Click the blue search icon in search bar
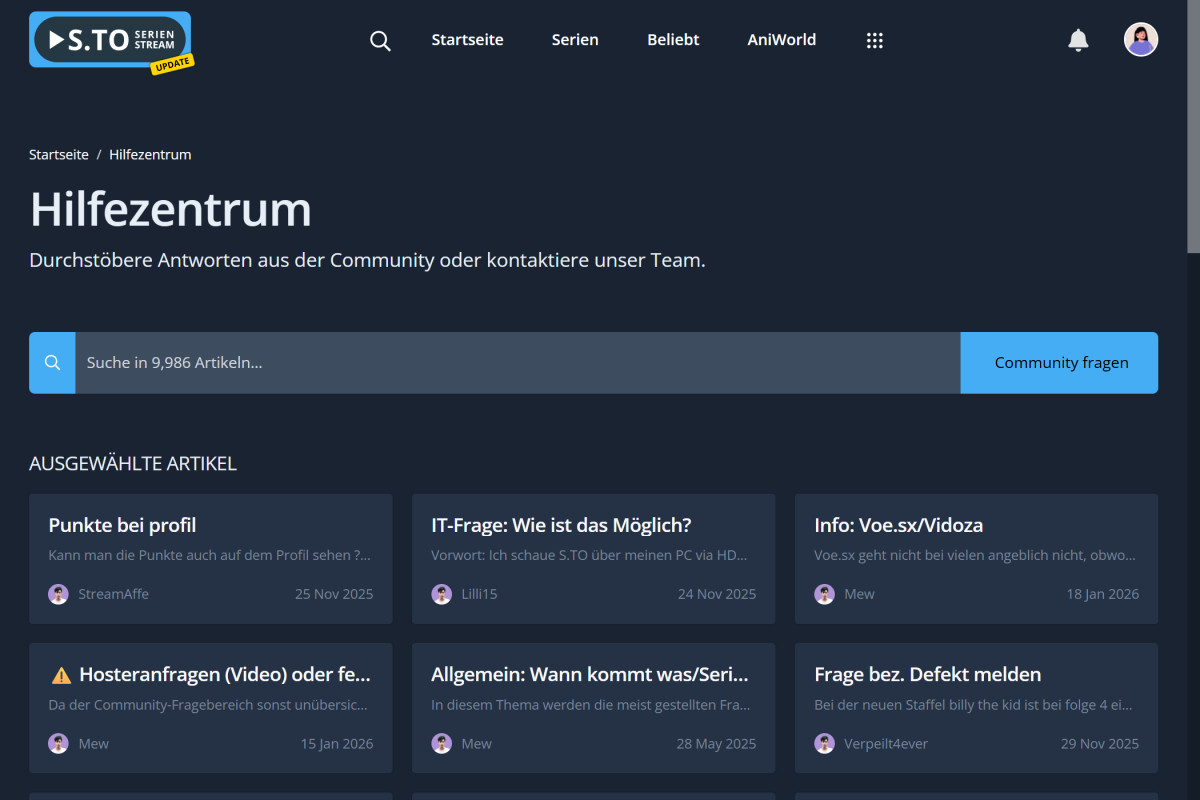Viewport: 1200px width, 800px height. [52, 363]
